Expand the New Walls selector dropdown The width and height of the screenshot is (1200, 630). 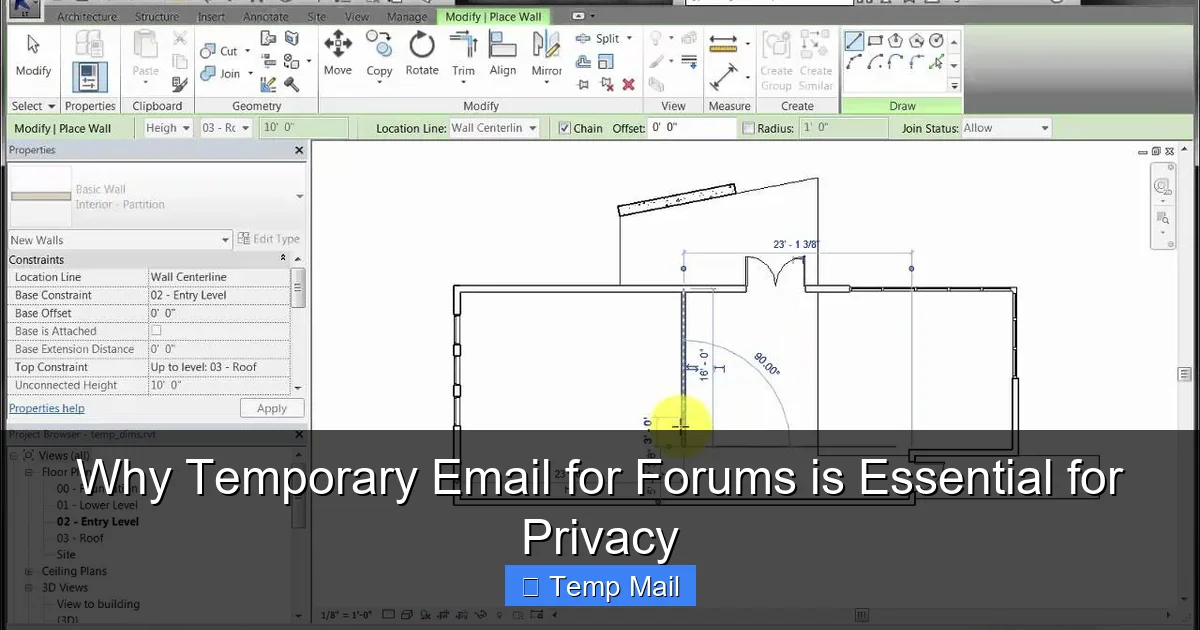225,240
